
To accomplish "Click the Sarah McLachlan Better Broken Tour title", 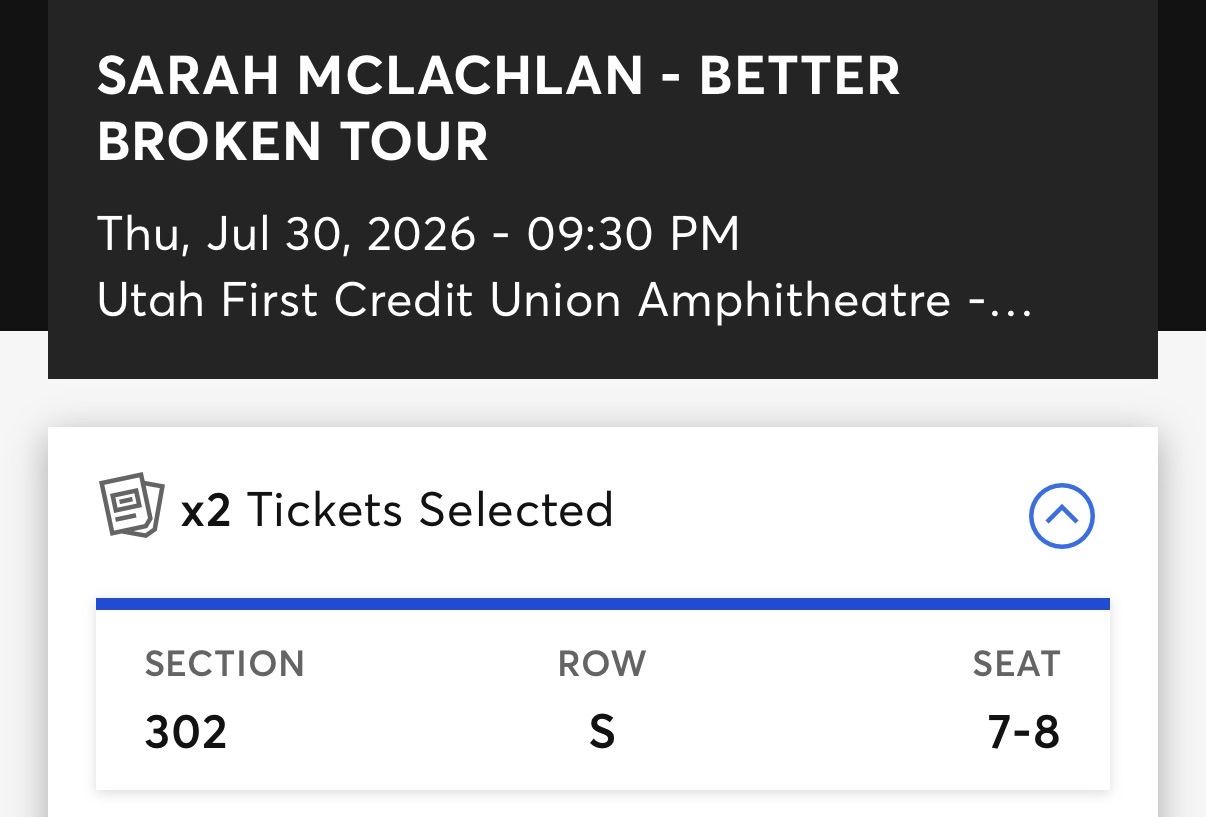I will click(x=498, y=108).
